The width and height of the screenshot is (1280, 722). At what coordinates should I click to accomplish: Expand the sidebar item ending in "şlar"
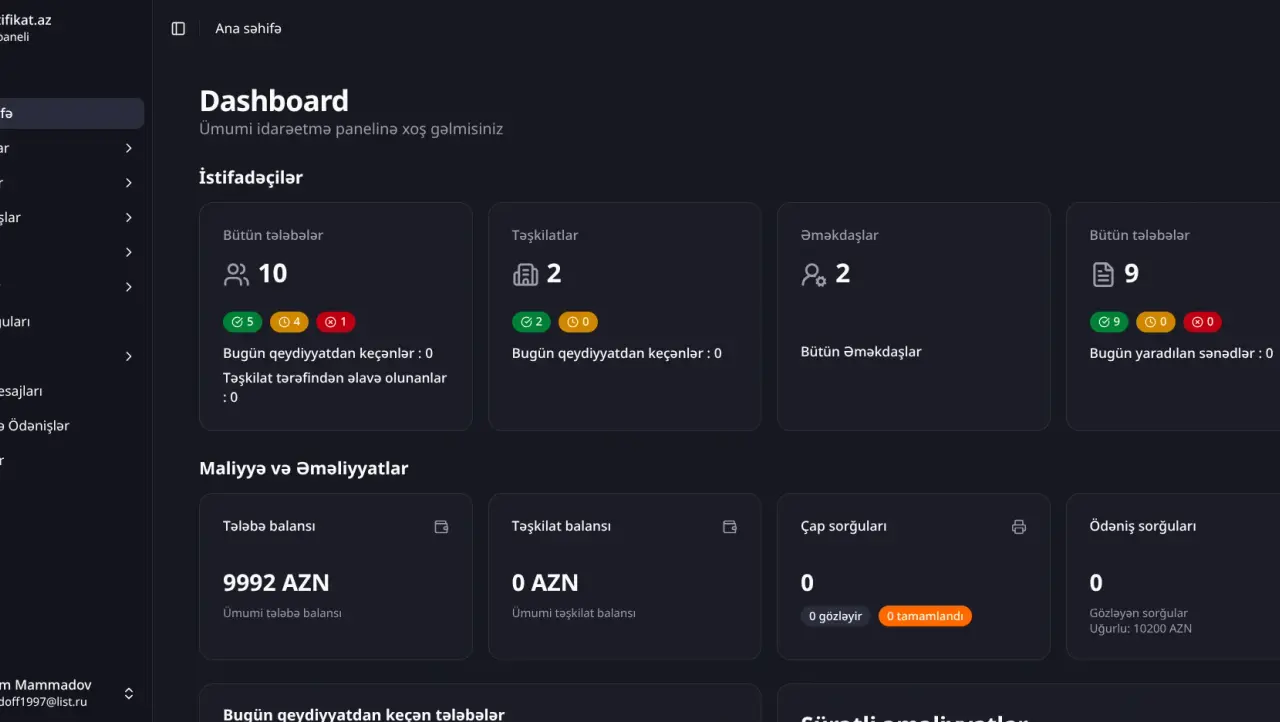[65, 217]
